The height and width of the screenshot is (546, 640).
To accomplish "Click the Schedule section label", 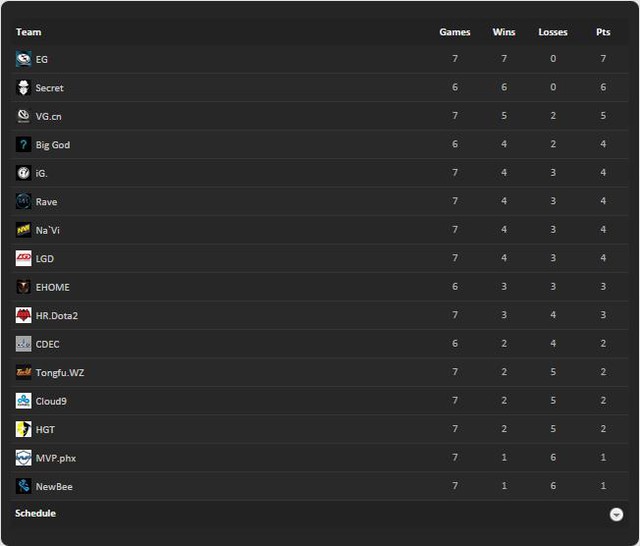I will (36, 513).
